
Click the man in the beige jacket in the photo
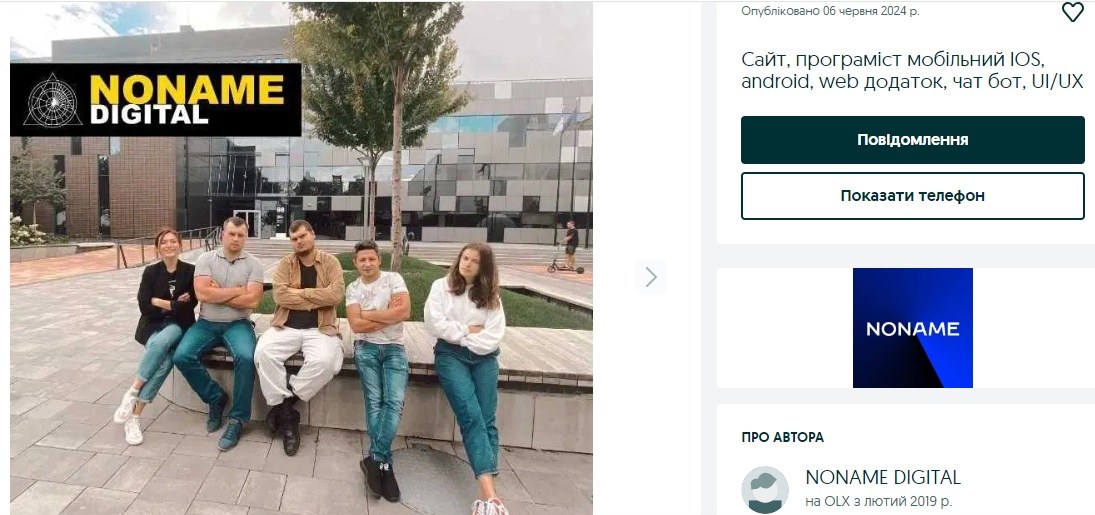point(303,335)
